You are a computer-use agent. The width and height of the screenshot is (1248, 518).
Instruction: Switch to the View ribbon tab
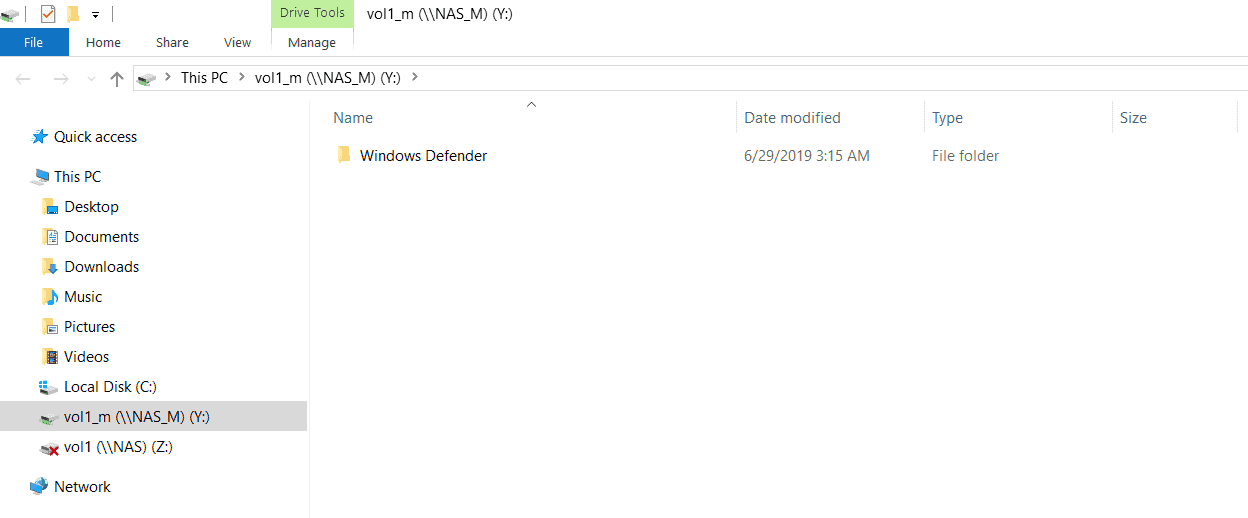point(238,42)
